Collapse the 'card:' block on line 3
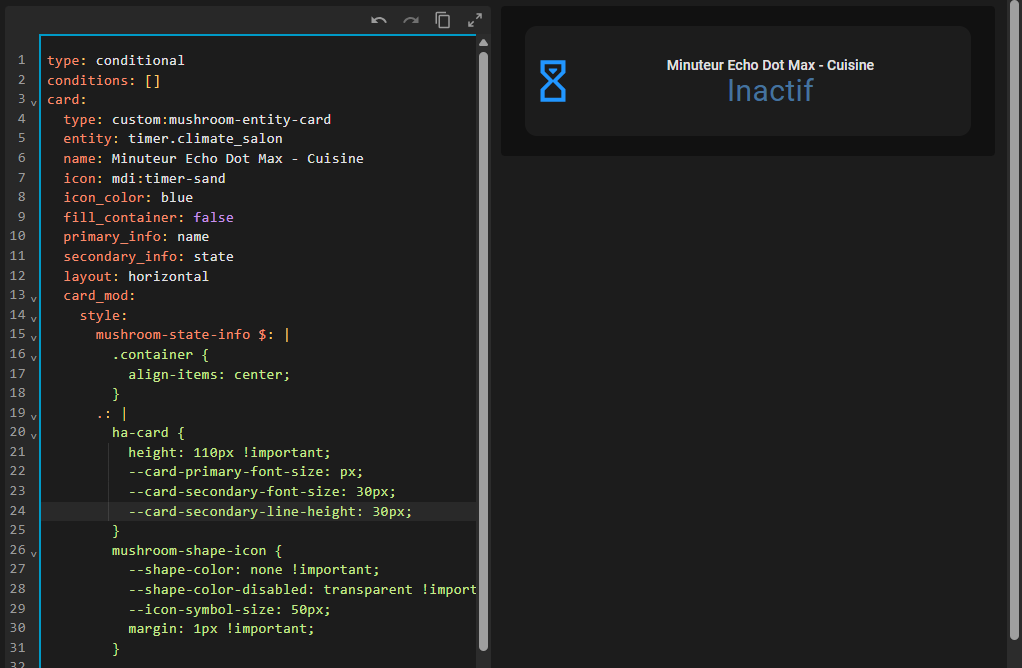The width and height of the screenshot is (1022, 668). pyautogui.click(x=33, y=101)
